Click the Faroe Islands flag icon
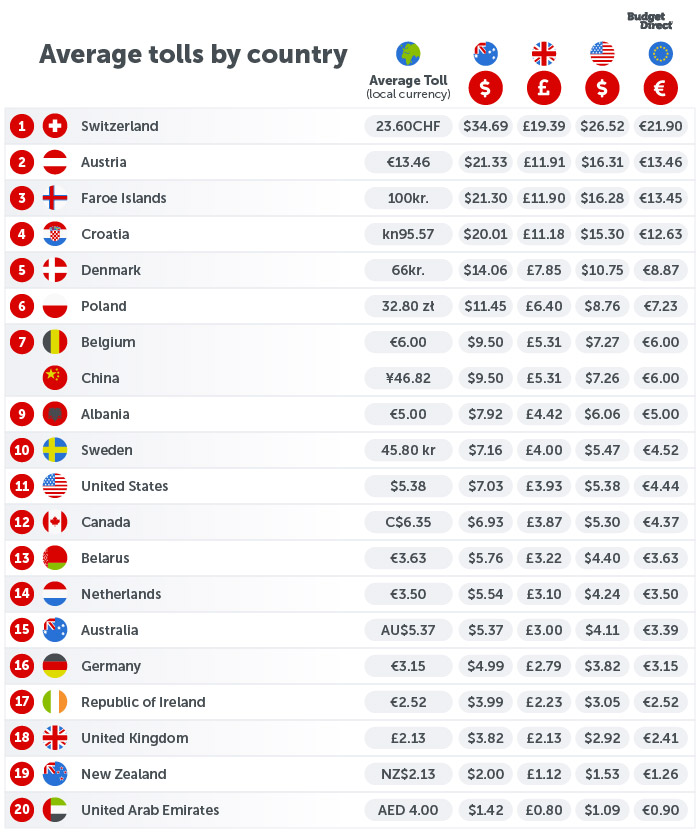The height and width of the screenshot is (838, 700). pyautogui.click(x=55, y=198)
